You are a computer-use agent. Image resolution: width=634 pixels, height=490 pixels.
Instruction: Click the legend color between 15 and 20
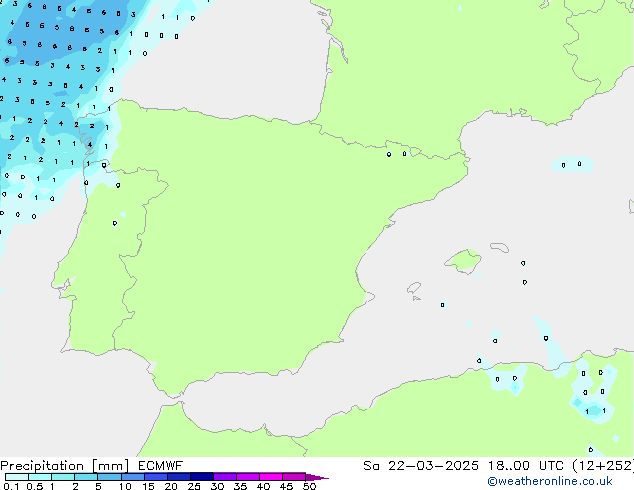click(x=155, y=477)
